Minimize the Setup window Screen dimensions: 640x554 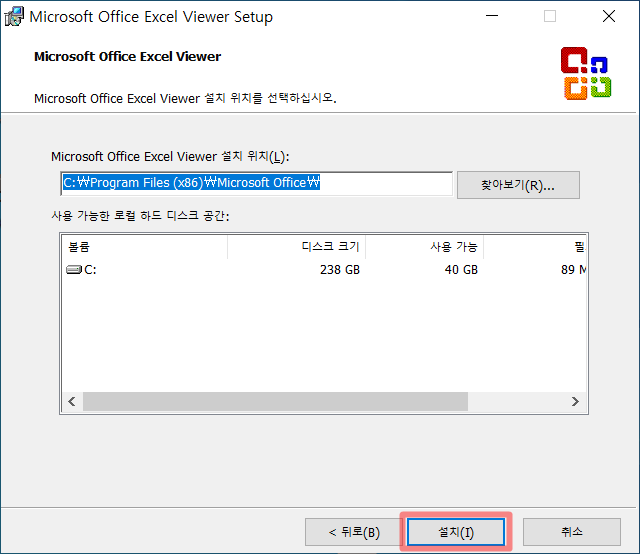492,16
